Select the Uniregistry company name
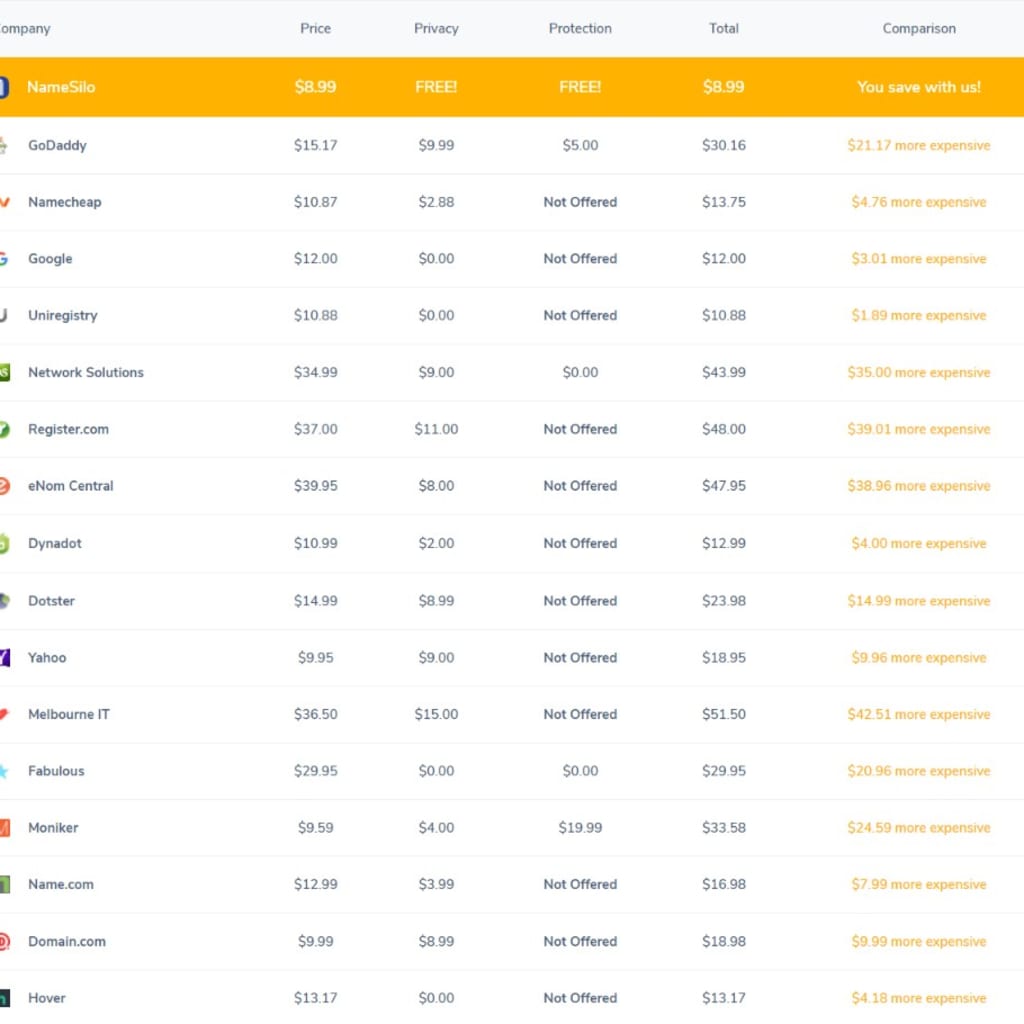The height and width of the screenshot is (1024, 1024). coord(63,315)
